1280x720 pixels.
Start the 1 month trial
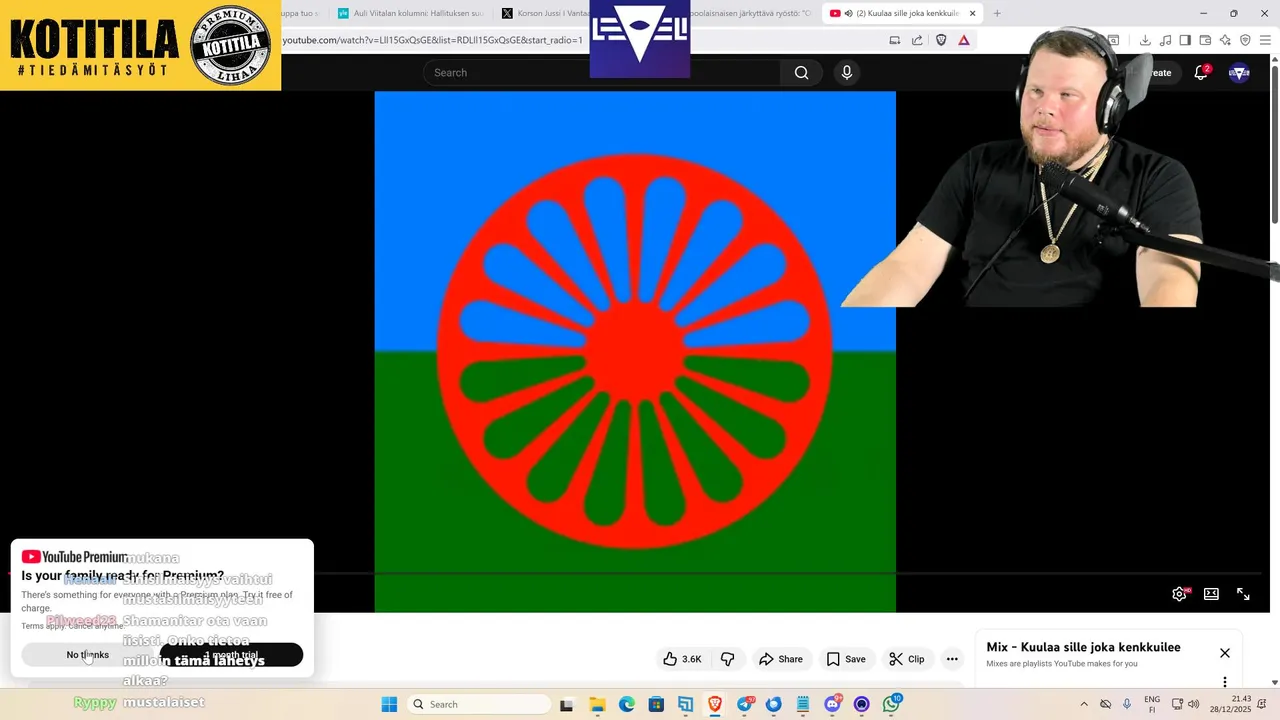tap(231, 655)
